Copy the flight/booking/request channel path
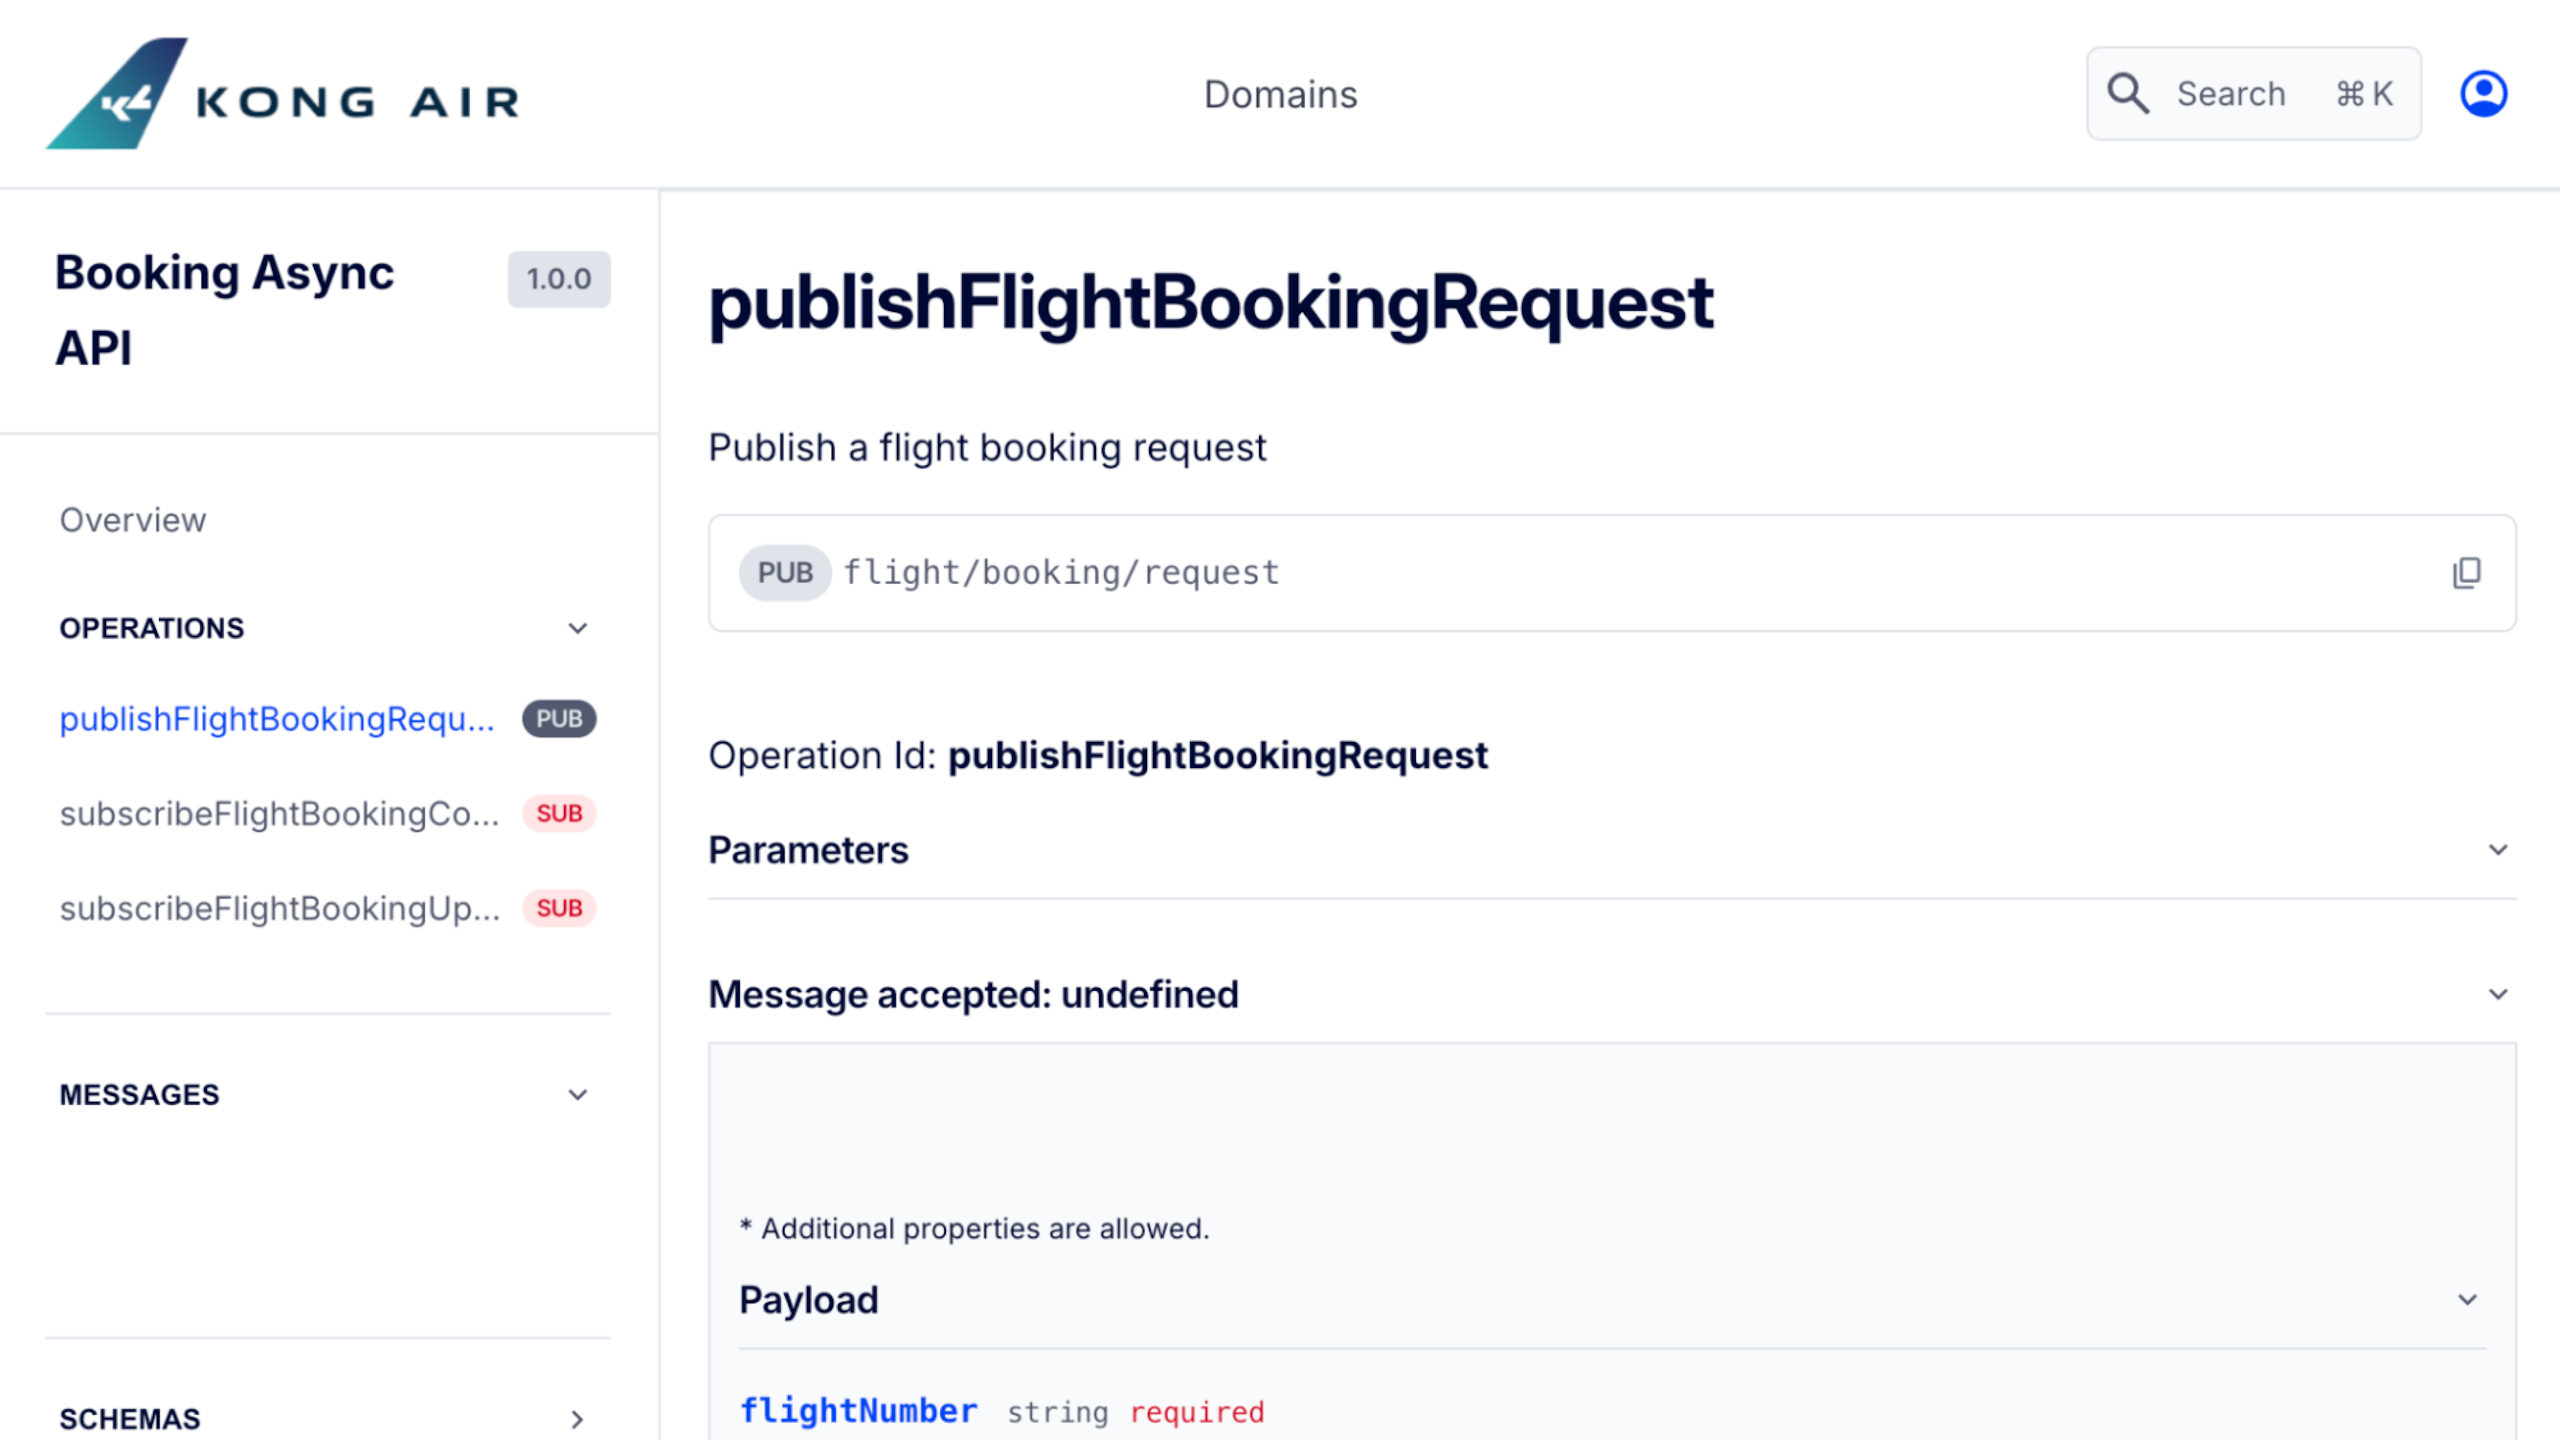Viewport: 2560px width, 1440px height. click(2466, 573)
